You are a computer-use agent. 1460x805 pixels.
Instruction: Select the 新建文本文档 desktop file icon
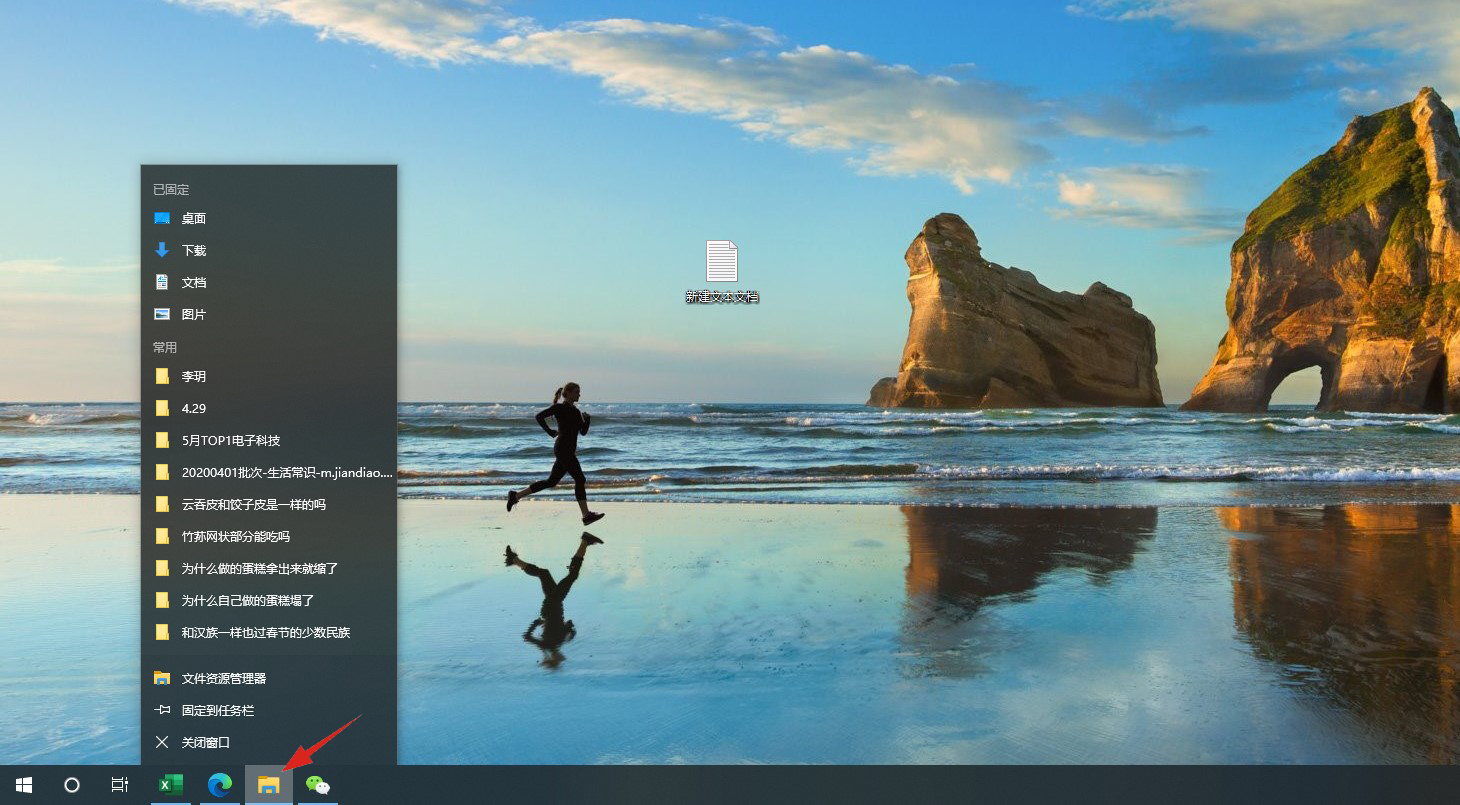click(x=722, y=272)
